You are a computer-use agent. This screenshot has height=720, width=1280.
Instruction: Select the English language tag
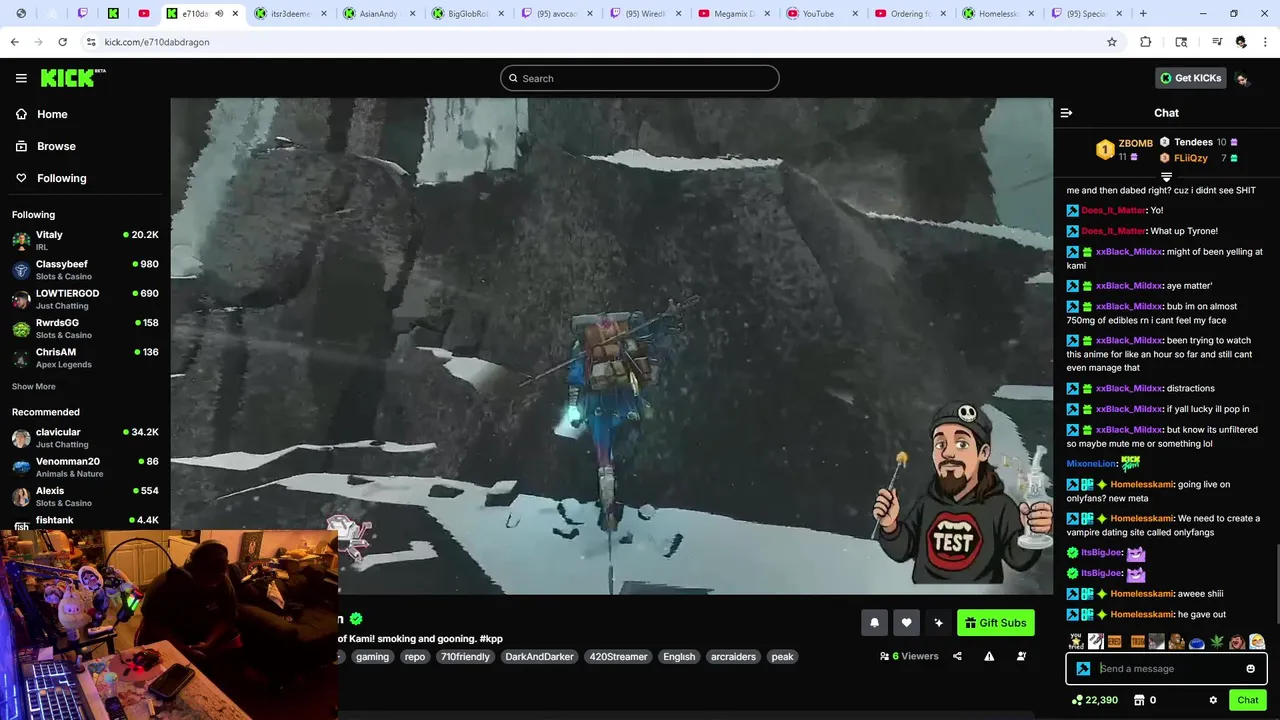pos(679,657)
